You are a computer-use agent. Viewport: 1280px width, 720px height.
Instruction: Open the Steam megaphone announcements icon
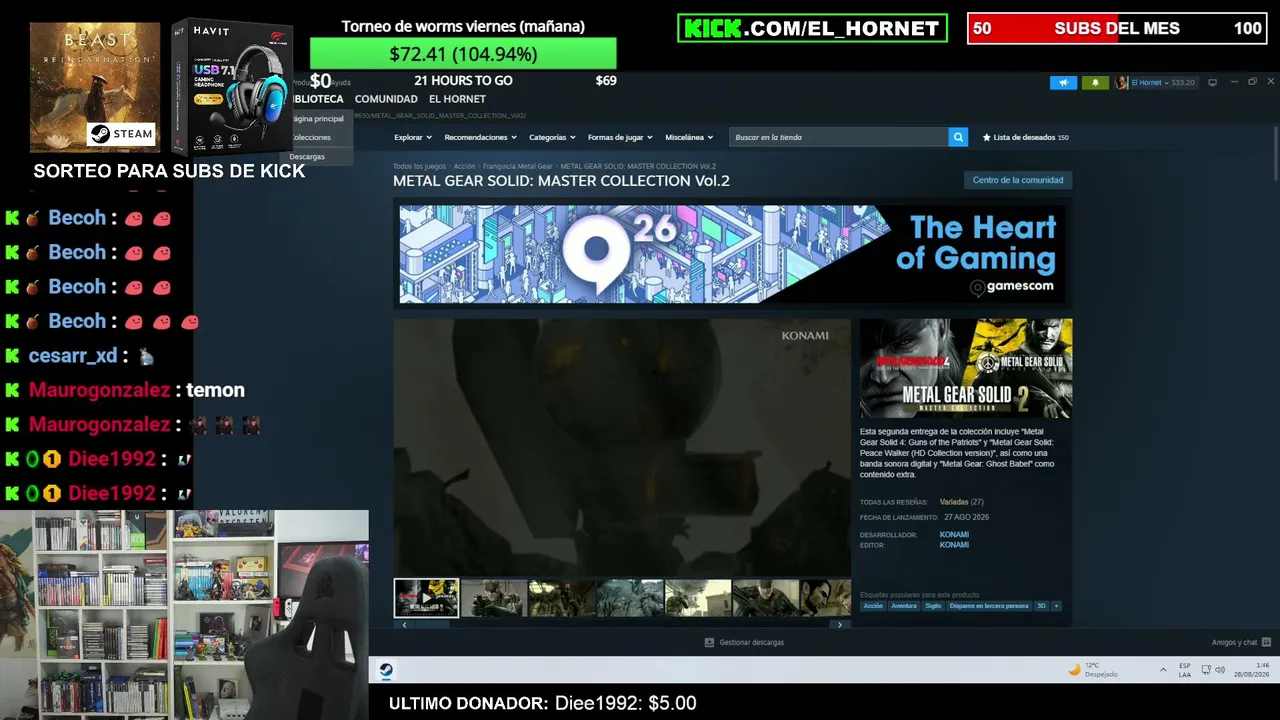point(1063,83)
